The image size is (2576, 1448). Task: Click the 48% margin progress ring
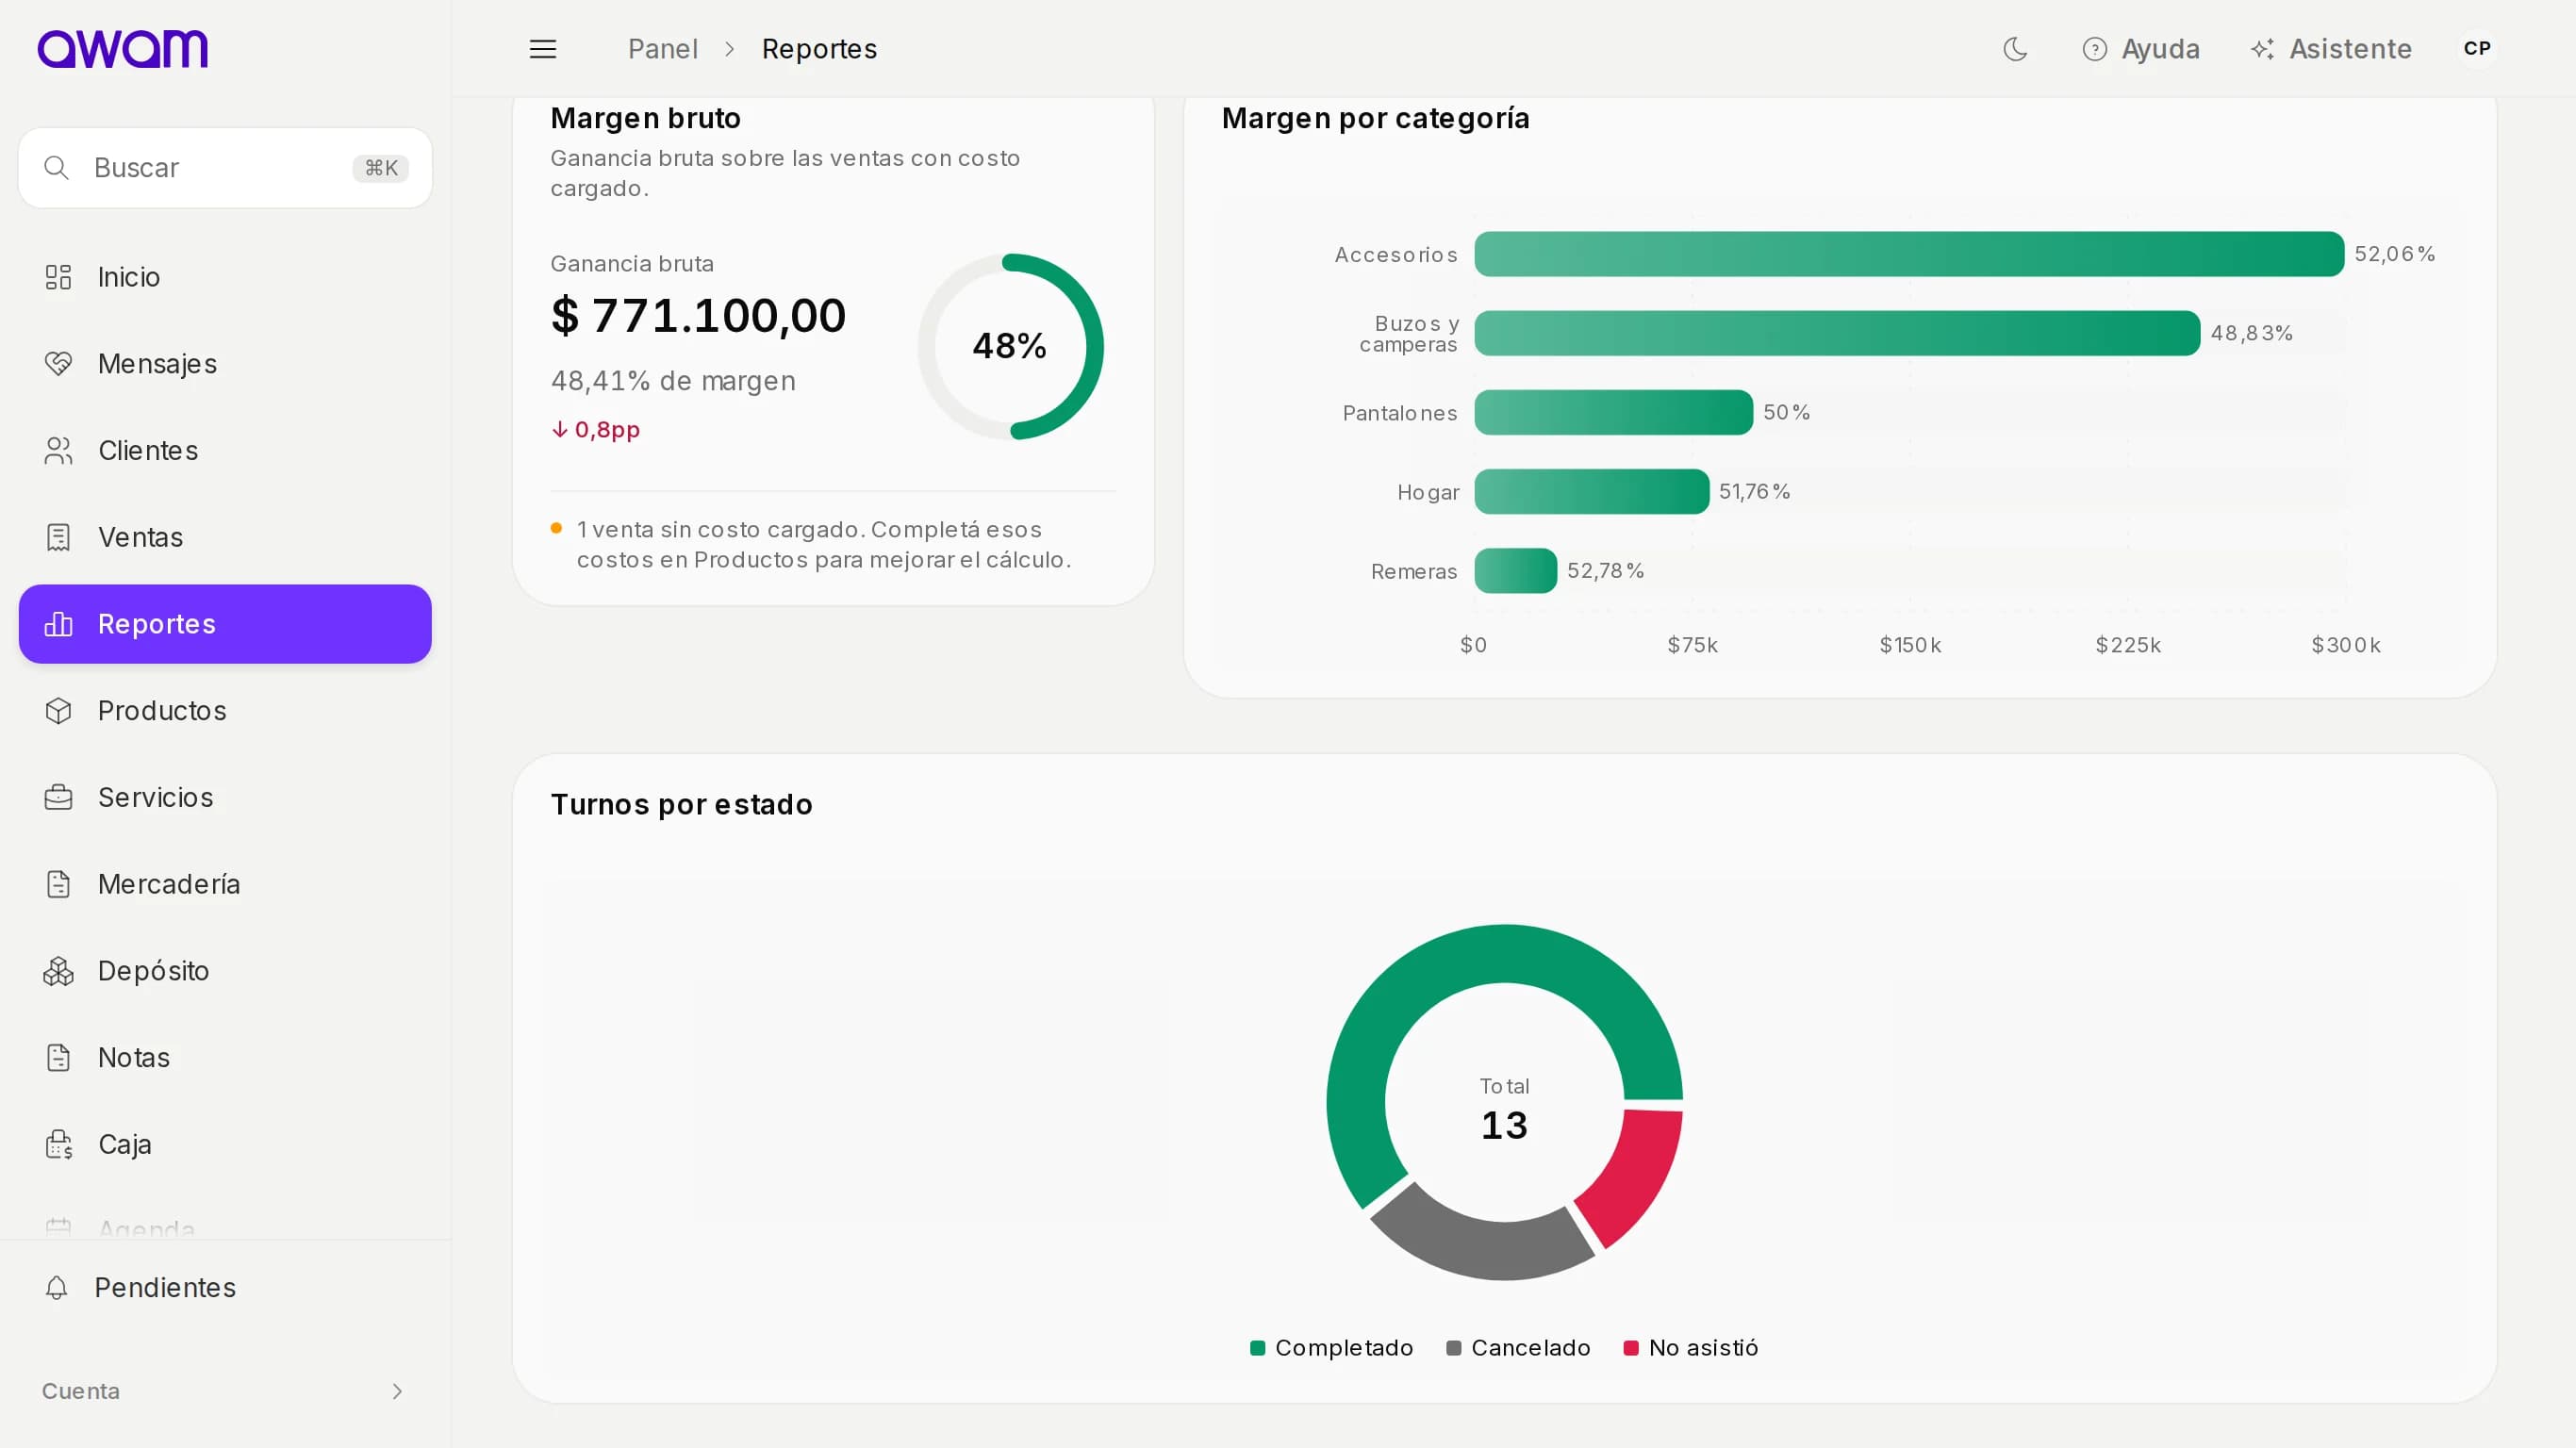1010,347
